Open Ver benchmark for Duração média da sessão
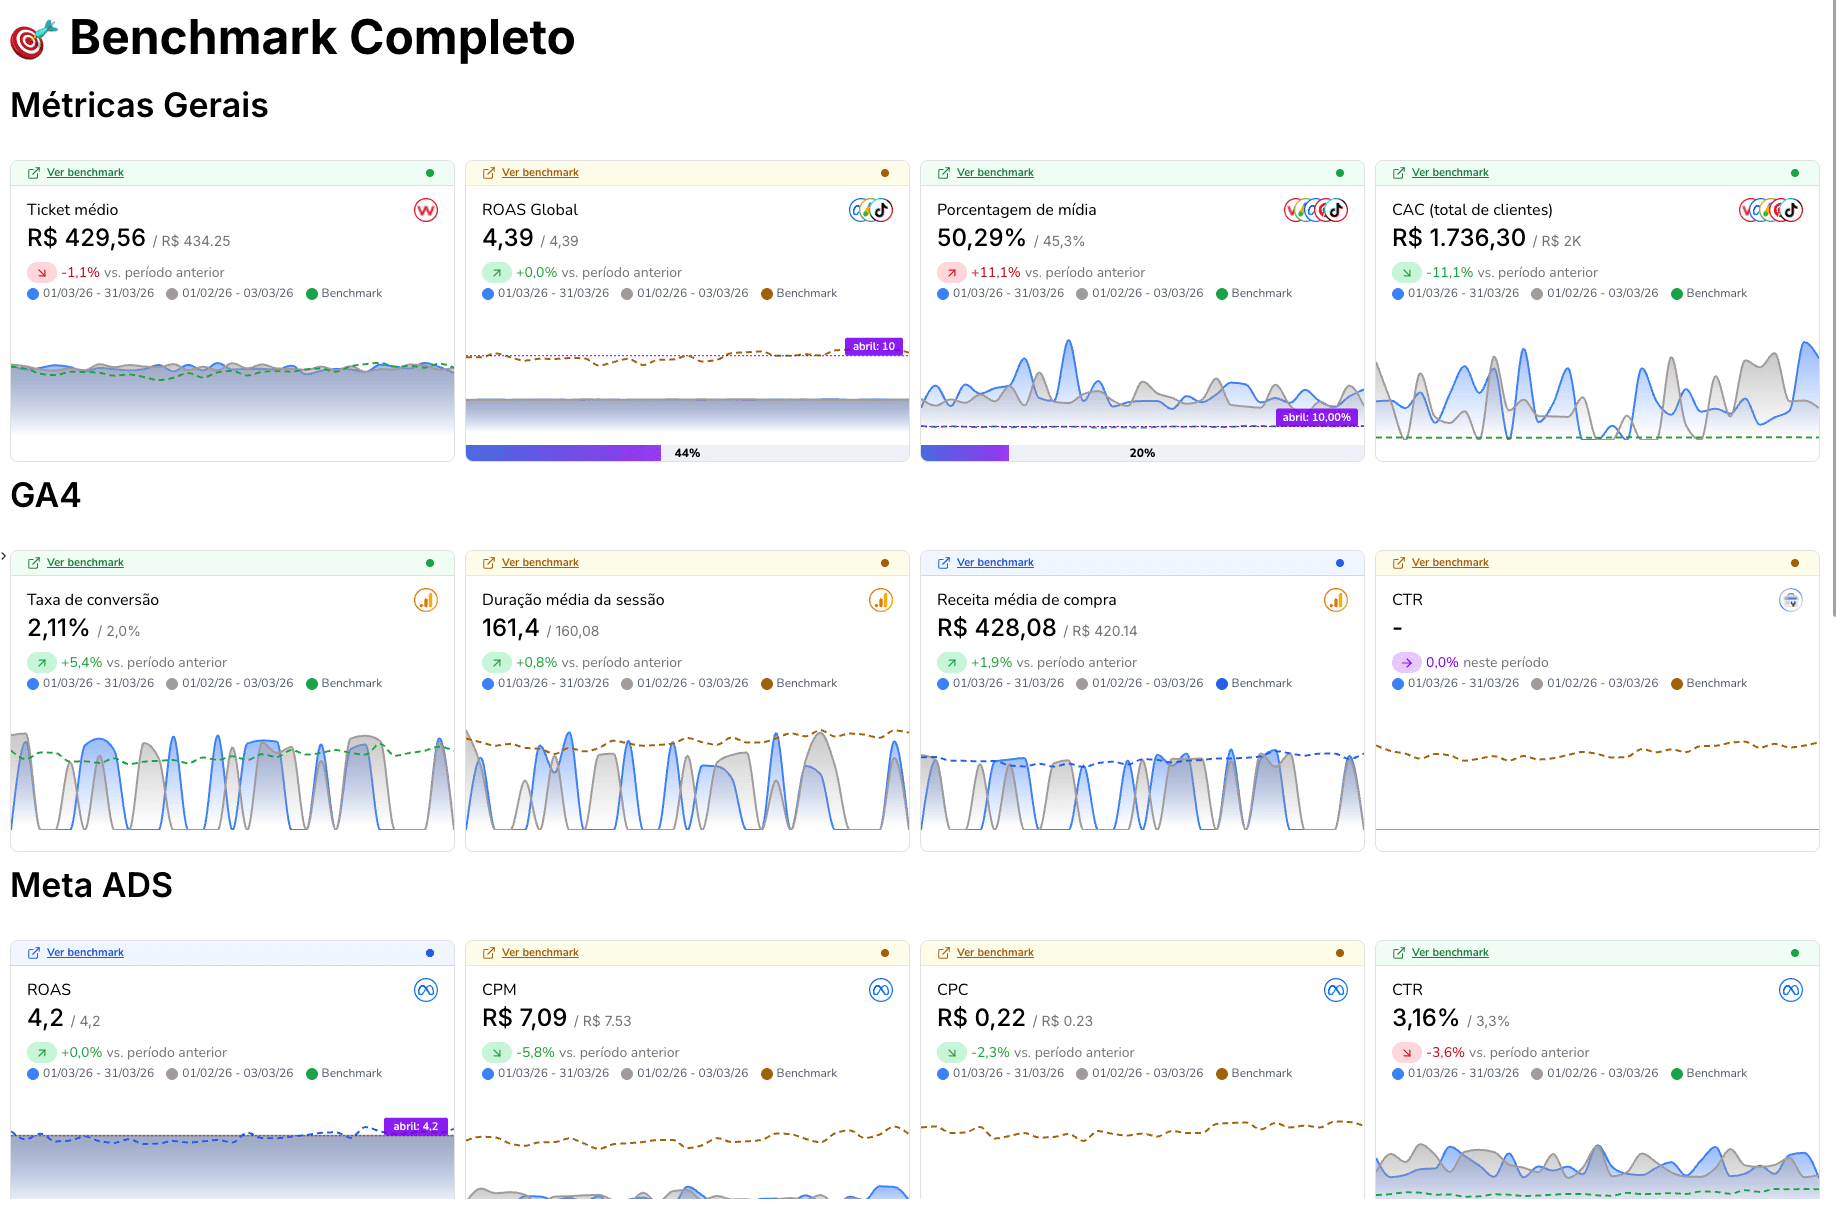Screen dimensions: 1836x1207 tap(540, 563)
